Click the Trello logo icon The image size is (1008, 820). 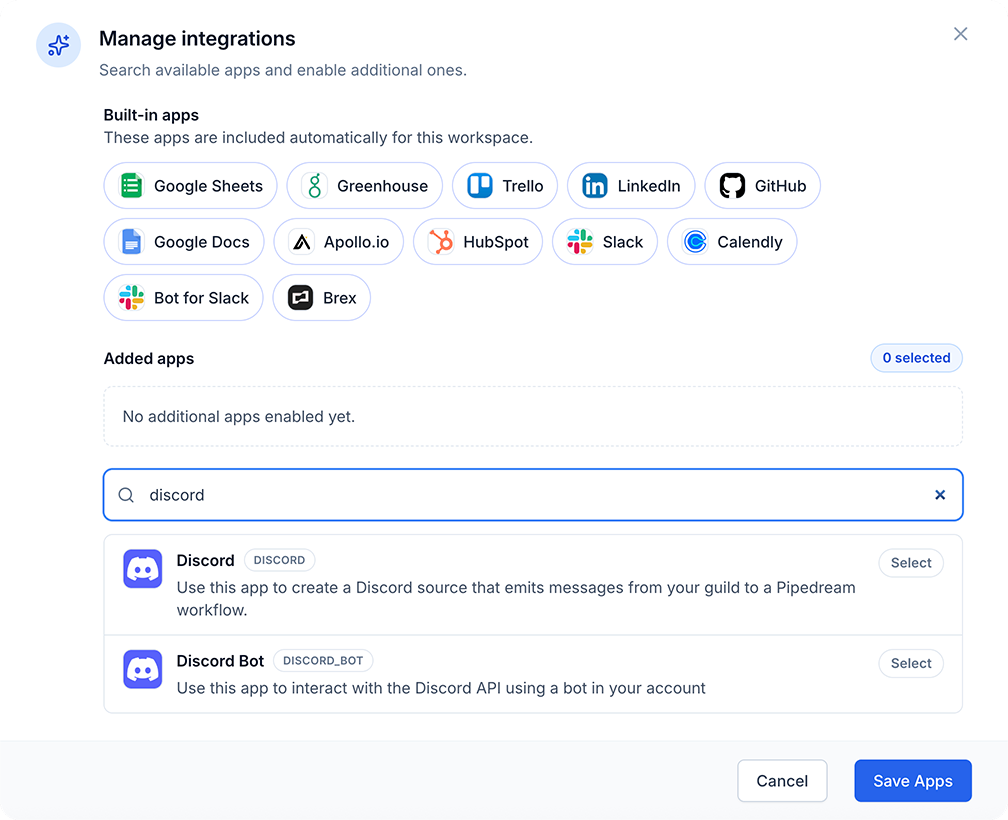pos(480,186)
